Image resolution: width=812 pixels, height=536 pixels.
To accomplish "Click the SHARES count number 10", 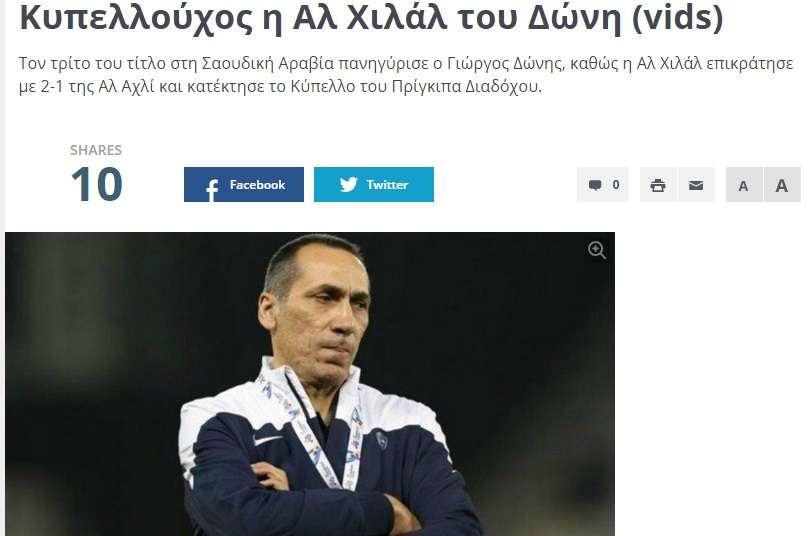I will (x=96, y=184).
